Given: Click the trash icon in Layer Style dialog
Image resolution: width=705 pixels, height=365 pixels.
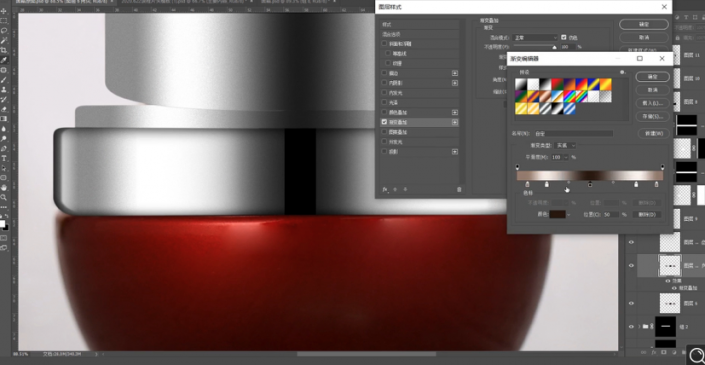Looking at the screenshot, I should tap(459, 190).
